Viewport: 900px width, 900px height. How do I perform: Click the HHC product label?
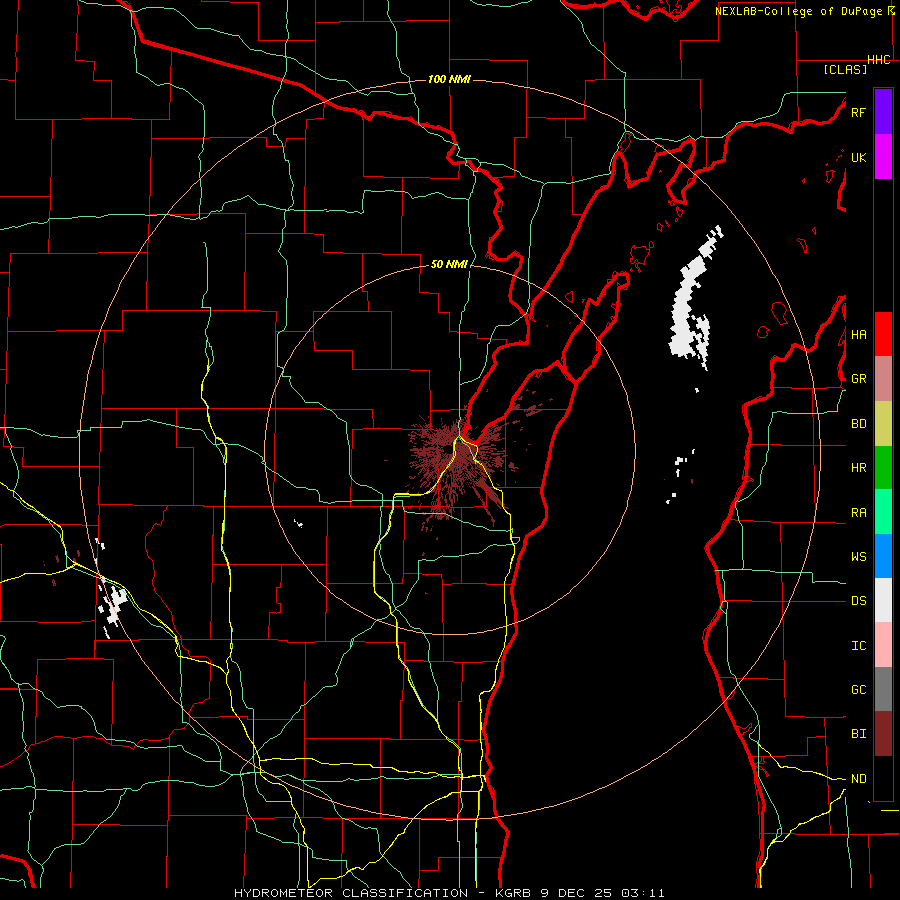[879, 60]
